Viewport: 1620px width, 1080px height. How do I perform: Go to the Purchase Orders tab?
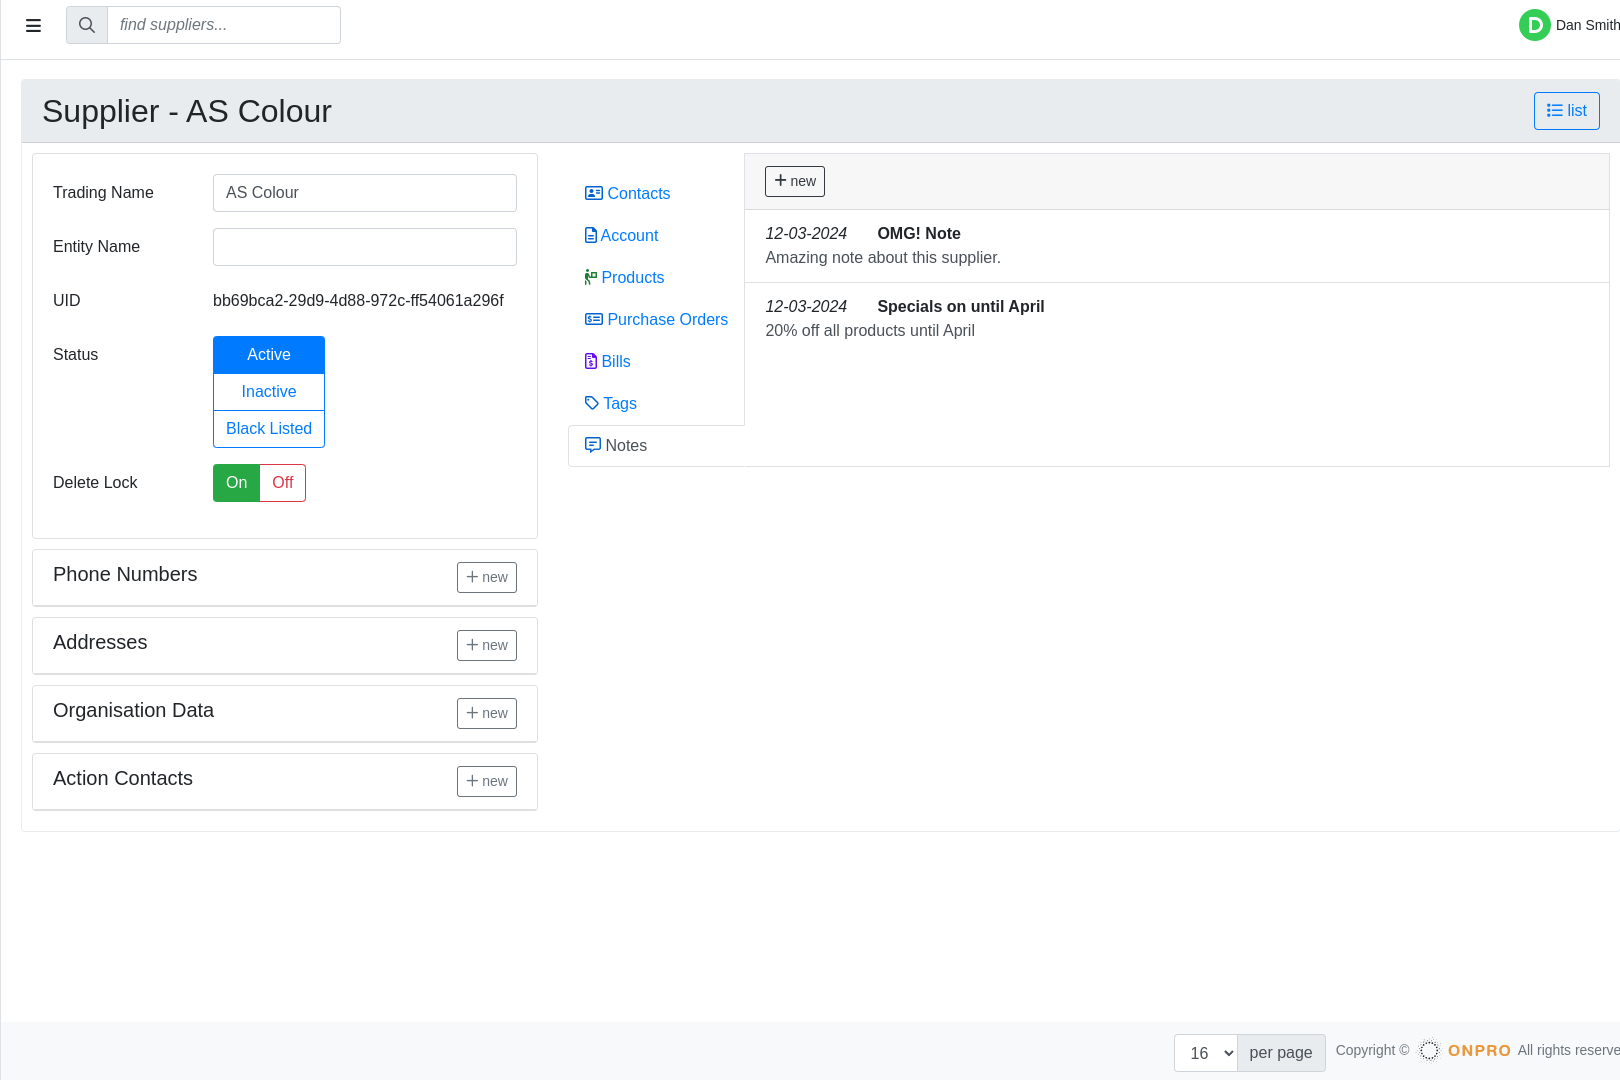point(656,319)
